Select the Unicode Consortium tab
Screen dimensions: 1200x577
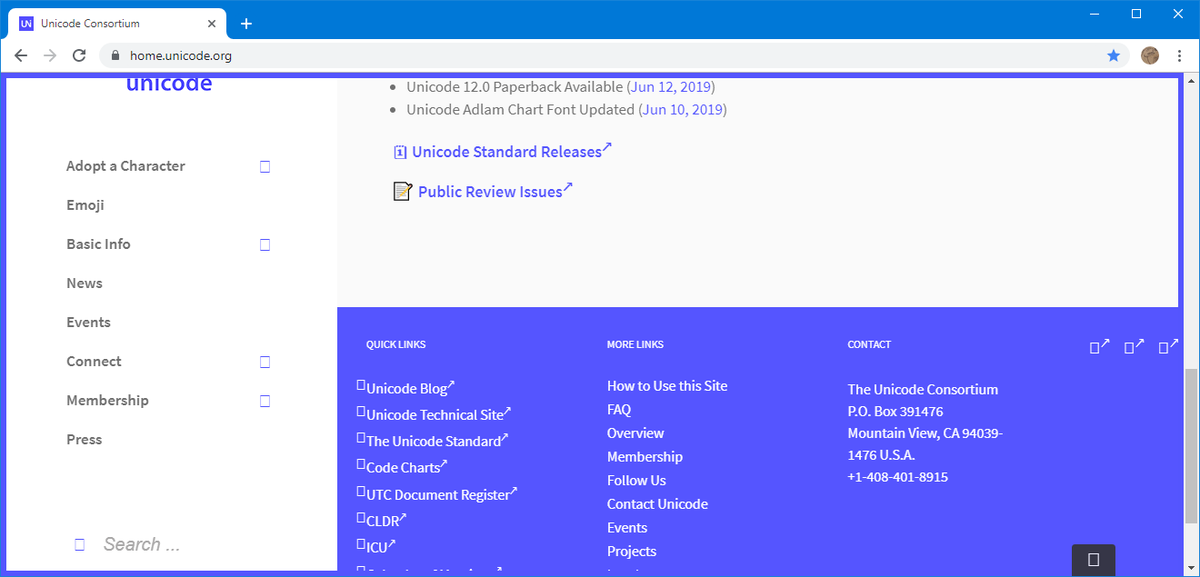(118, 23)
